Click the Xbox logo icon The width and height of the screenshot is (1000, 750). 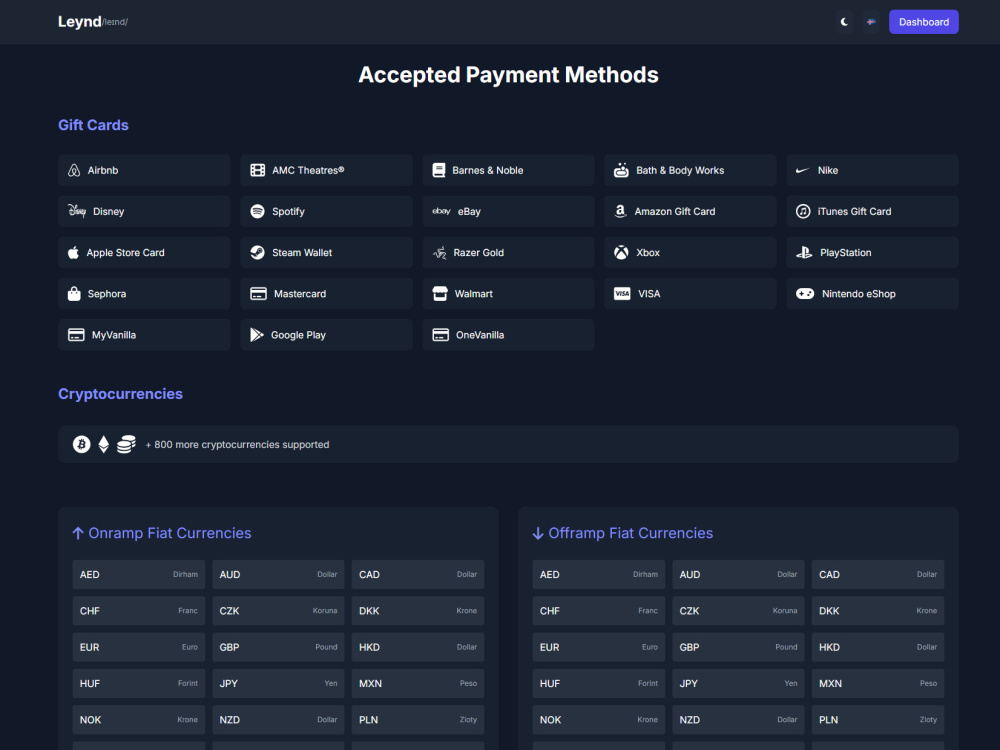pos(621,253)
